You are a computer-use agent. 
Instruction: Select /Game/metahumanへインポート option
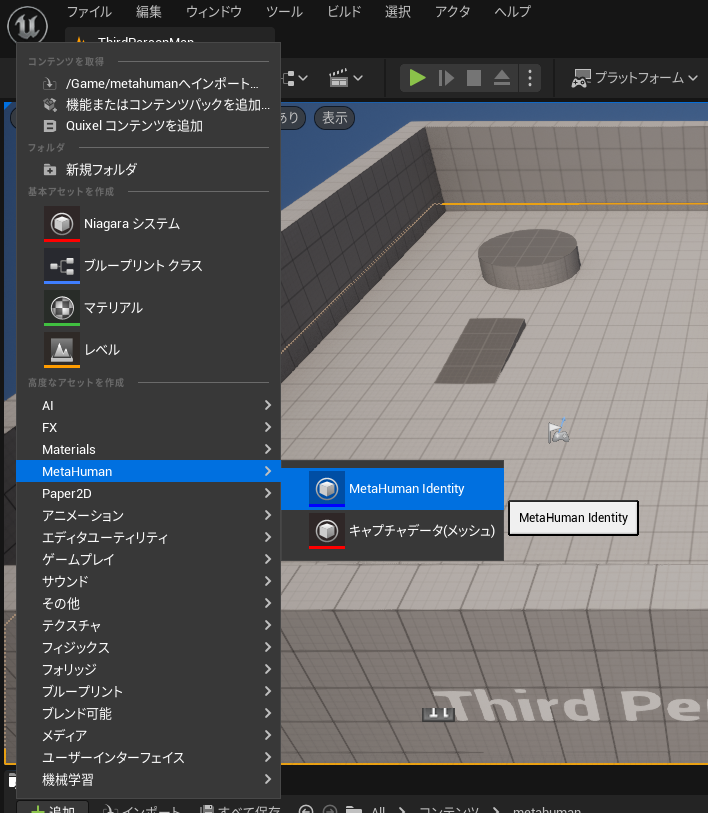tap(148, 83)
